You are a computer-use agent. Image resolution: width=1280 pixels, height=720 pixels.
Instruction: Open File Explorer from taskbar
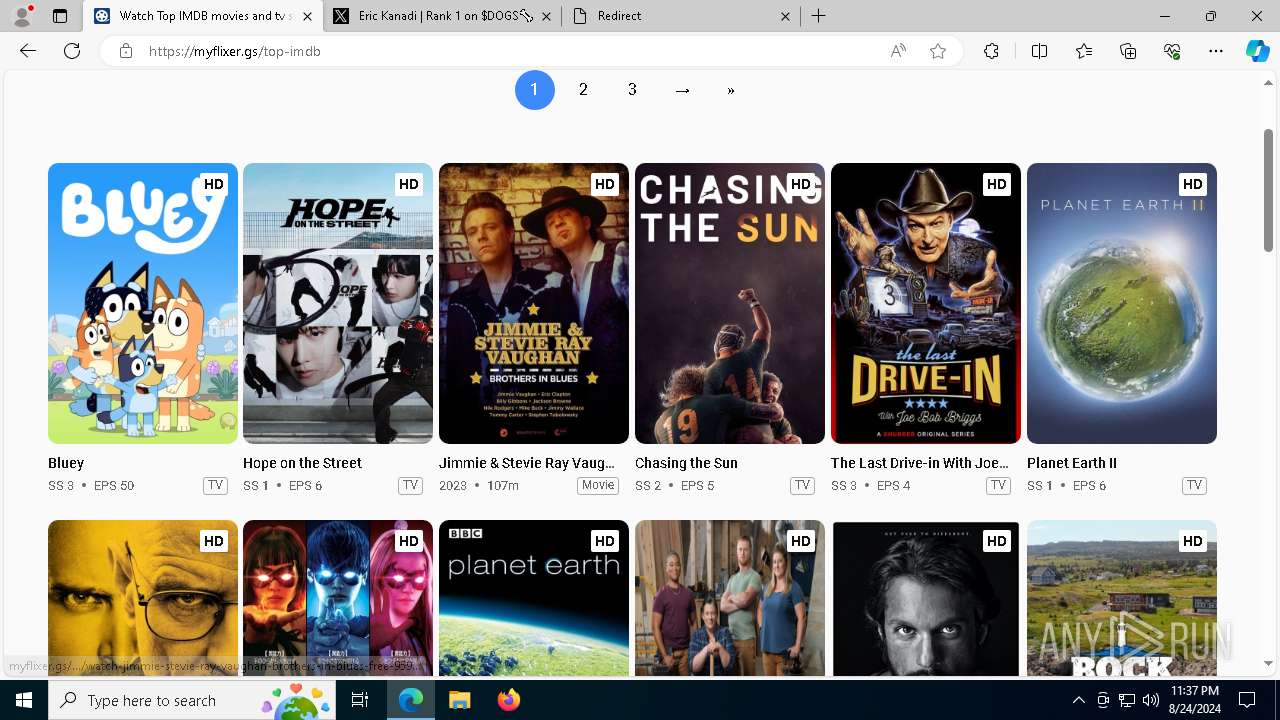(x=459, y=700)
